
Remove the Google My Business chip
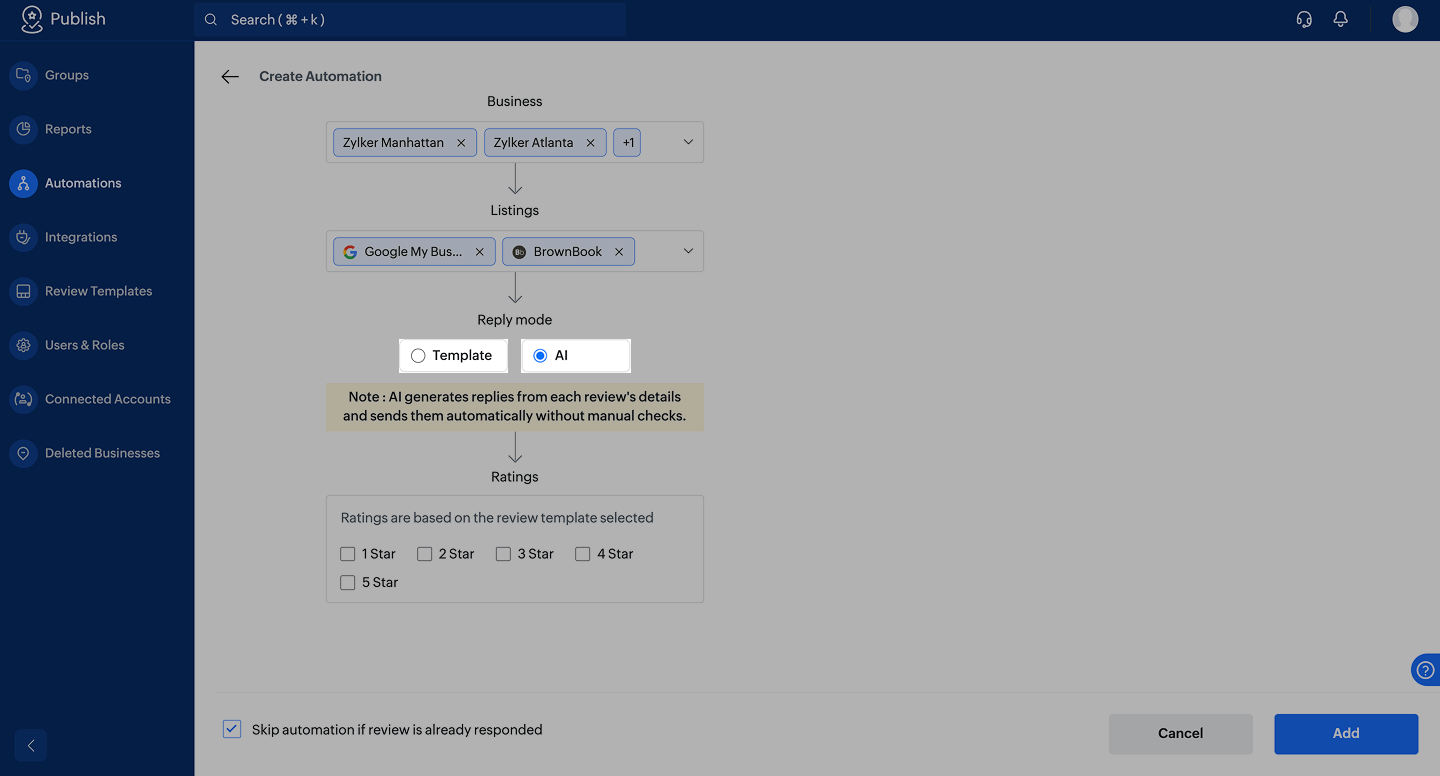[x=479, y=252]
